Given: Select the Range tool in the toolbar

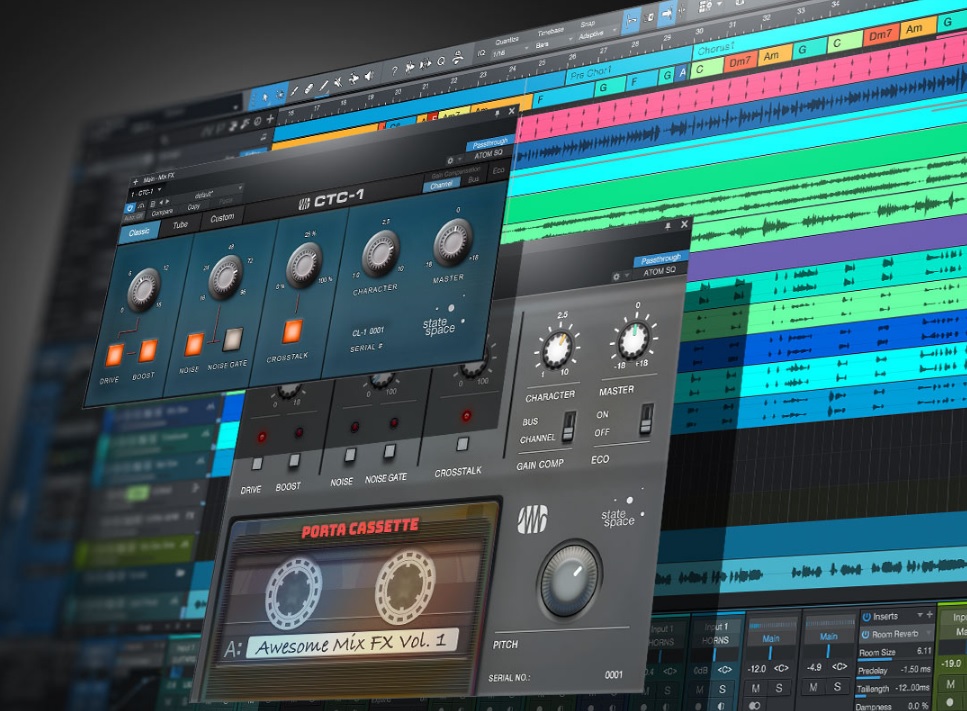Looking at the screenshot, I should 279,94.
